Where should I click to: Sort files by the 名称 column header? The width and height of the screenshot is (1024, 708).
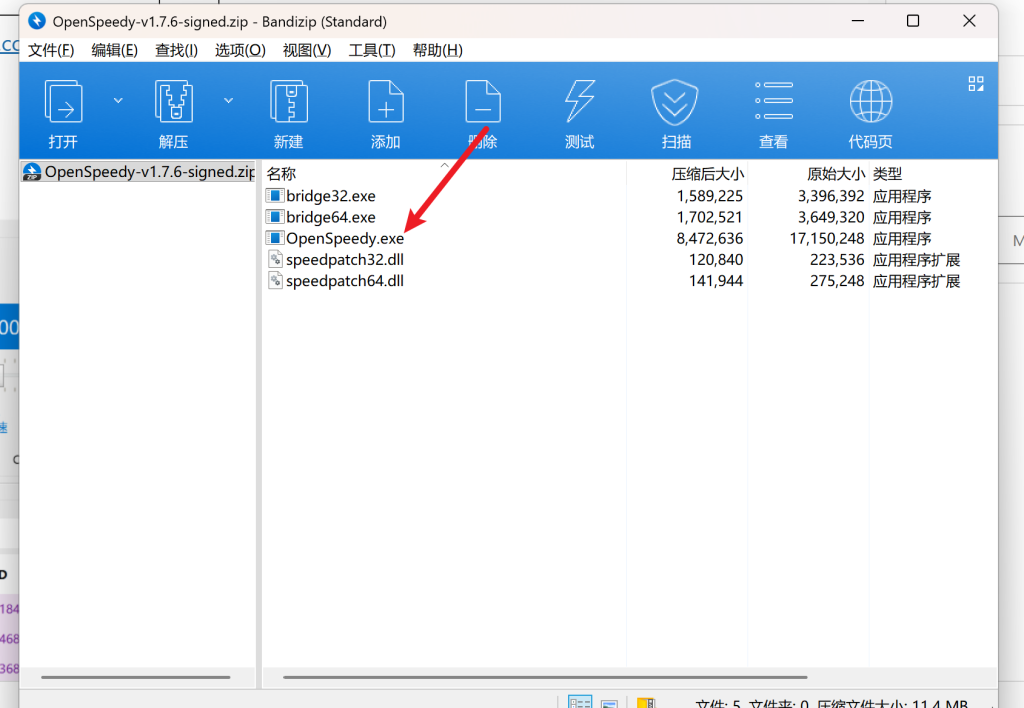point(282,173)
